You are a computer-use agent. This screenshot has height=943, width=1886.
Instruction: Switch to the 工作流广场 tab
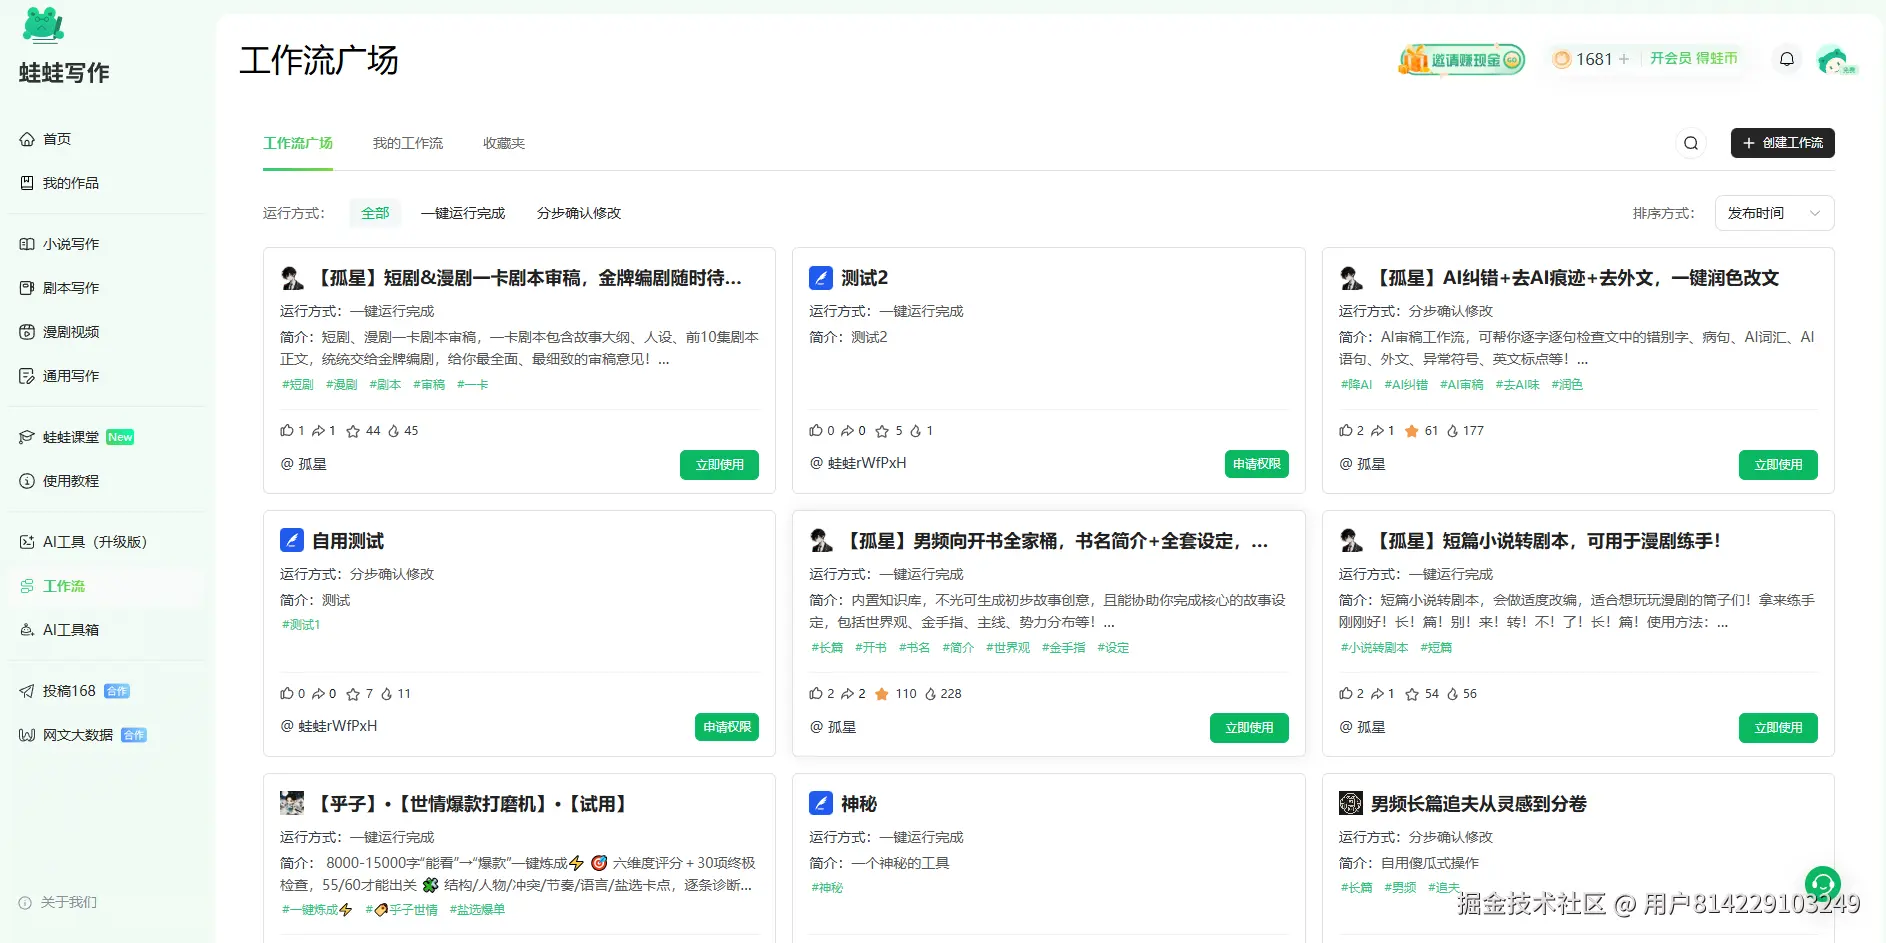coord(298,143)
